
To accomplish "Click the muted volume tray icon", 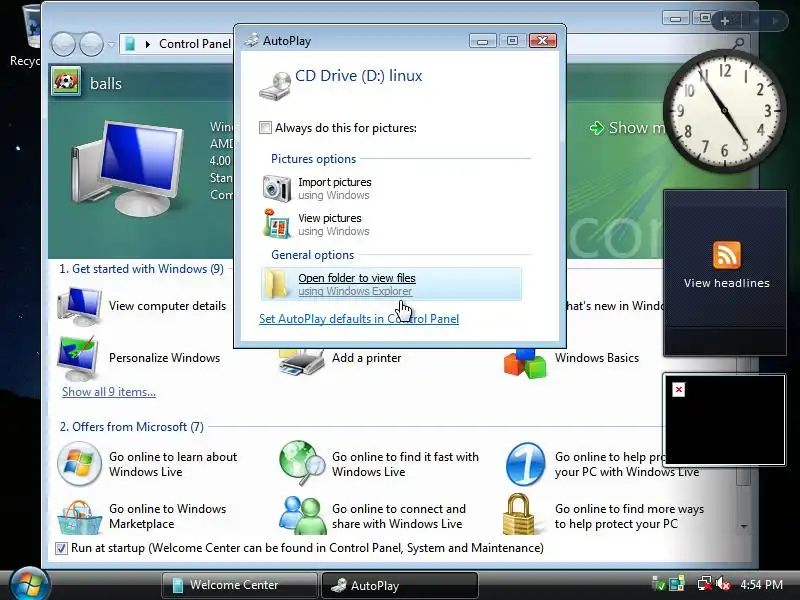I will (x=723, y=584).
